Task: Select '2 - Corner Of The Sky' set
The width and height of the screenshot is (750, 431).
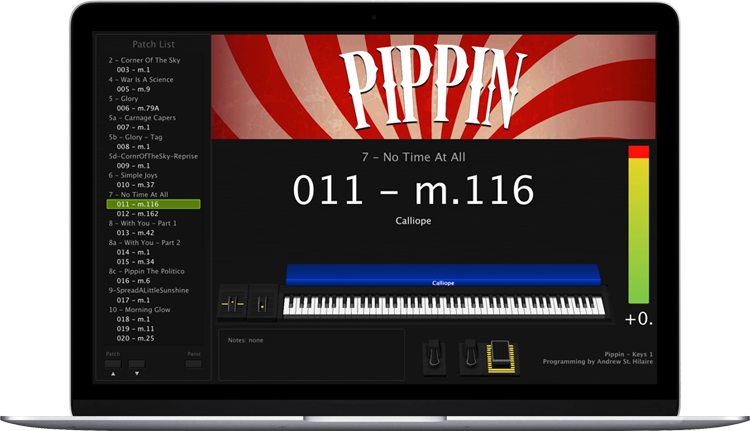Action: point(144,60)
